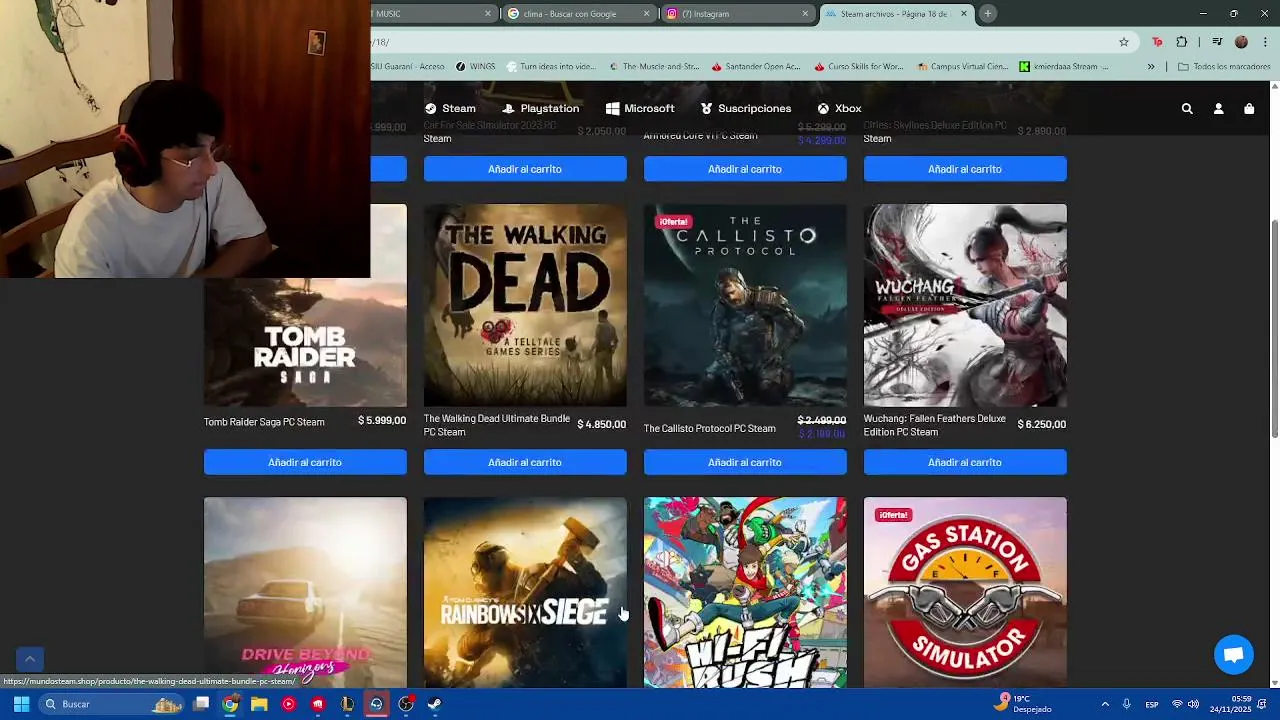Open Steam app from the taskbar
The height and width of the screenshot is (720, 1280).
[435, 704]
